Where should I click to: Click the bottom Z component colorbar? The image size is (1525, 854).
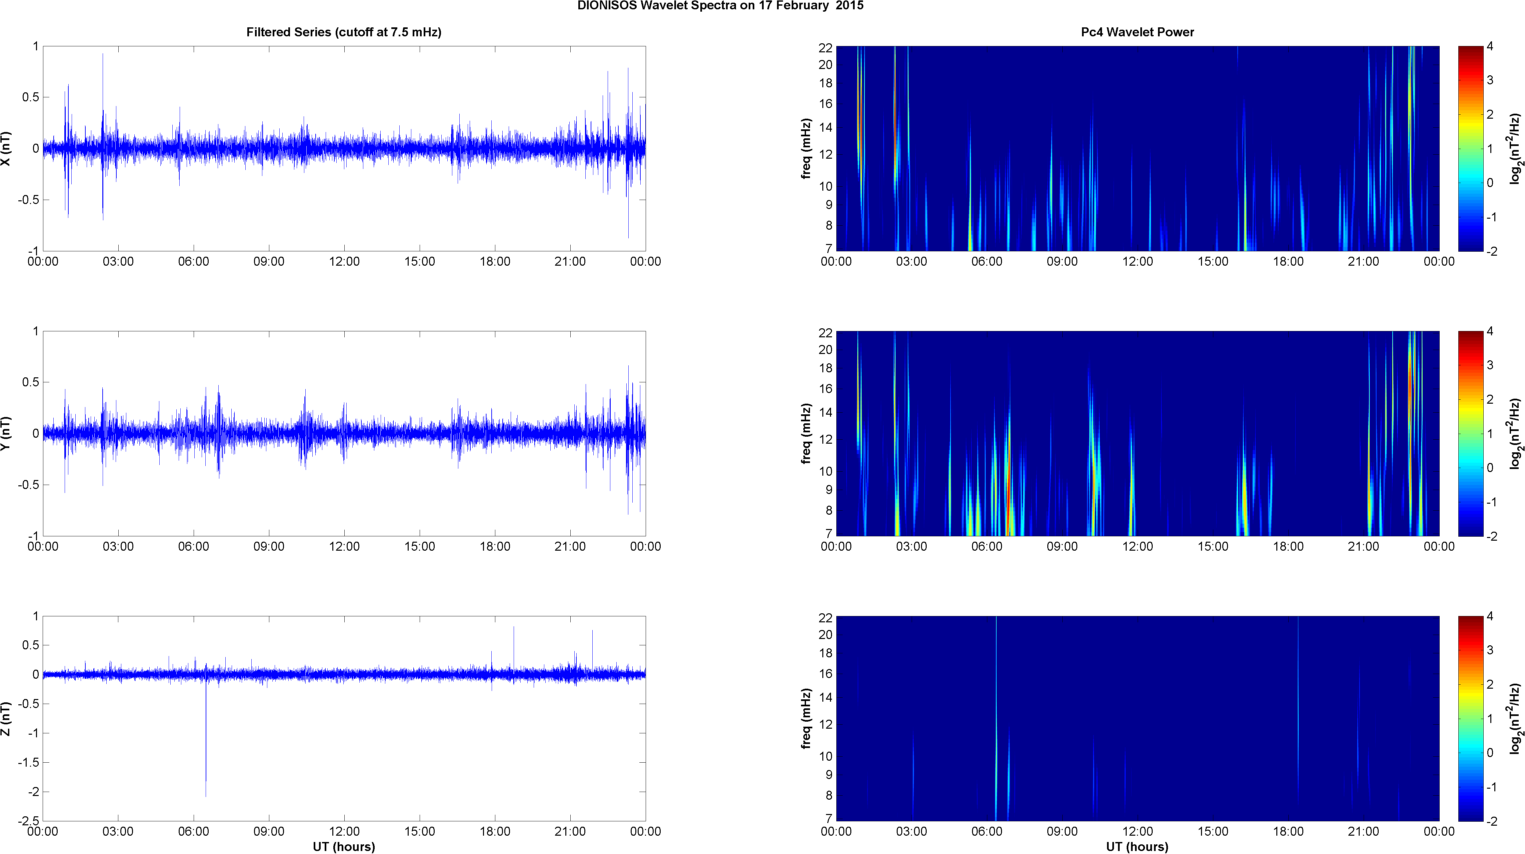click(x=1470, y=718)
